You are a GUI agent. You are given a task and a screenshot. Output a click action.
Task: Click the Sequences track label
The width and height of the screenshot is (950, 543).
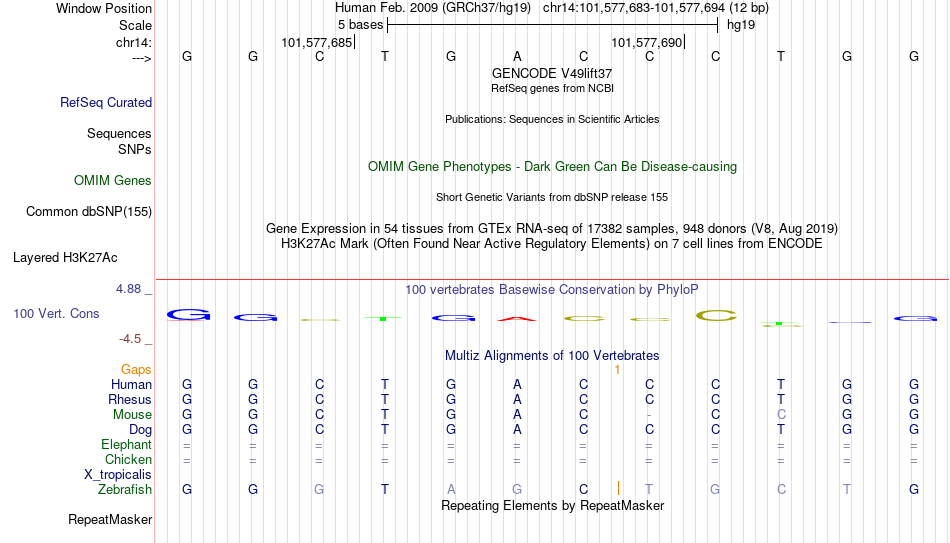click(x=119, y=133)
